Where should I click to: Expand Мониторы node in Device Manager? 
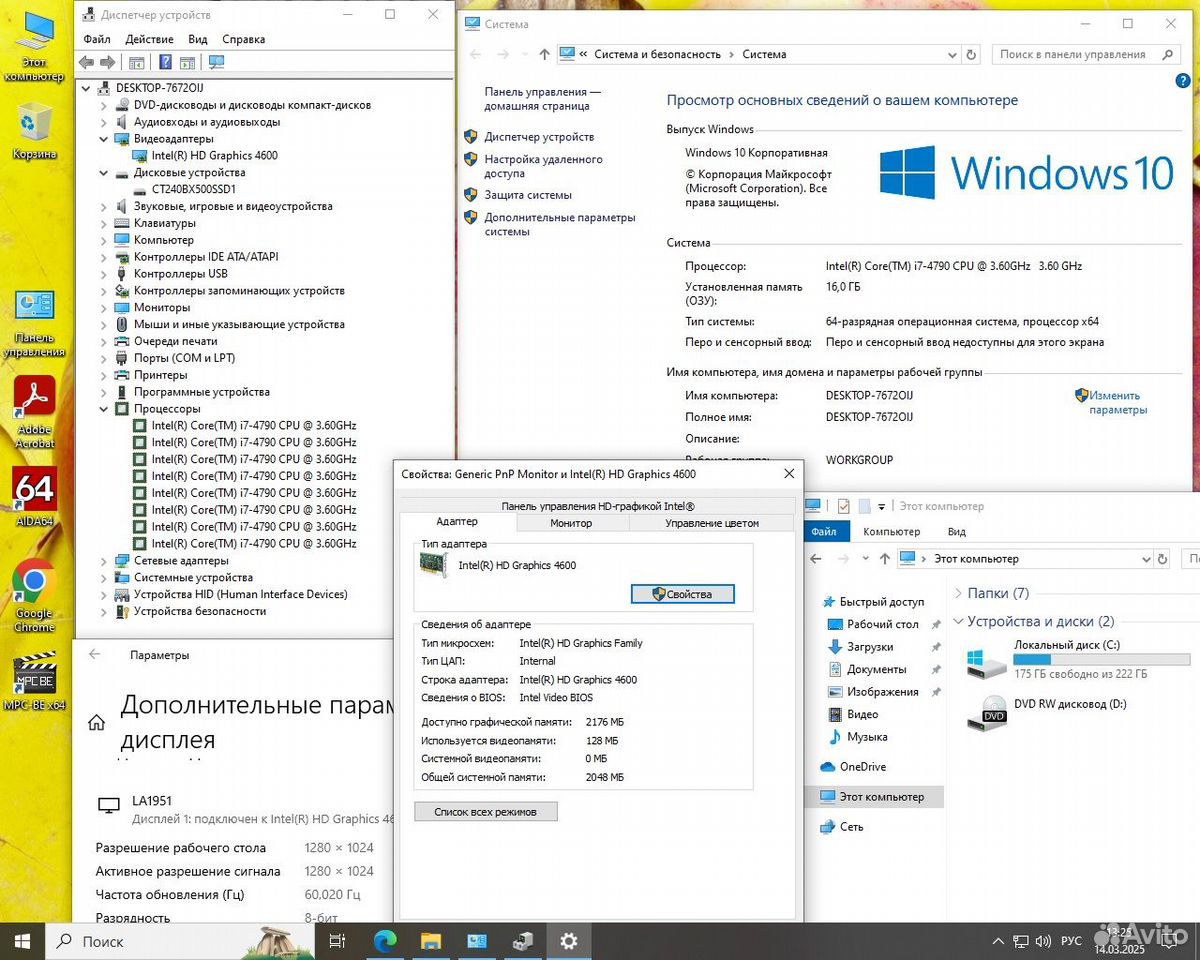(103, 308)
